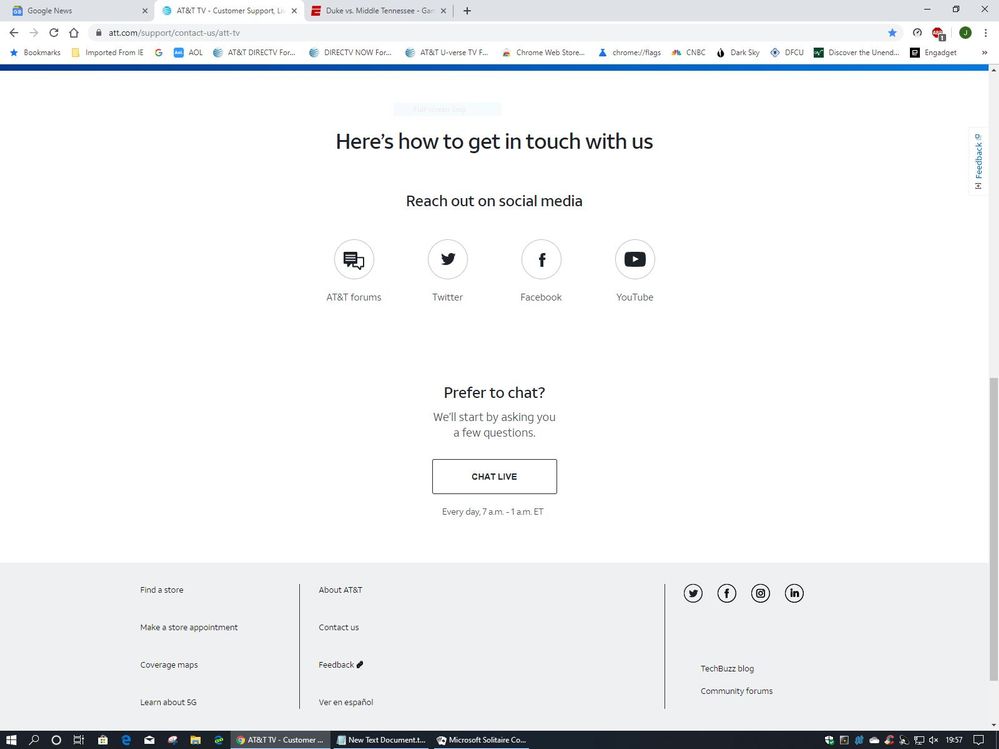Click the vertical page scrollbar thumb

coord(993,529)
